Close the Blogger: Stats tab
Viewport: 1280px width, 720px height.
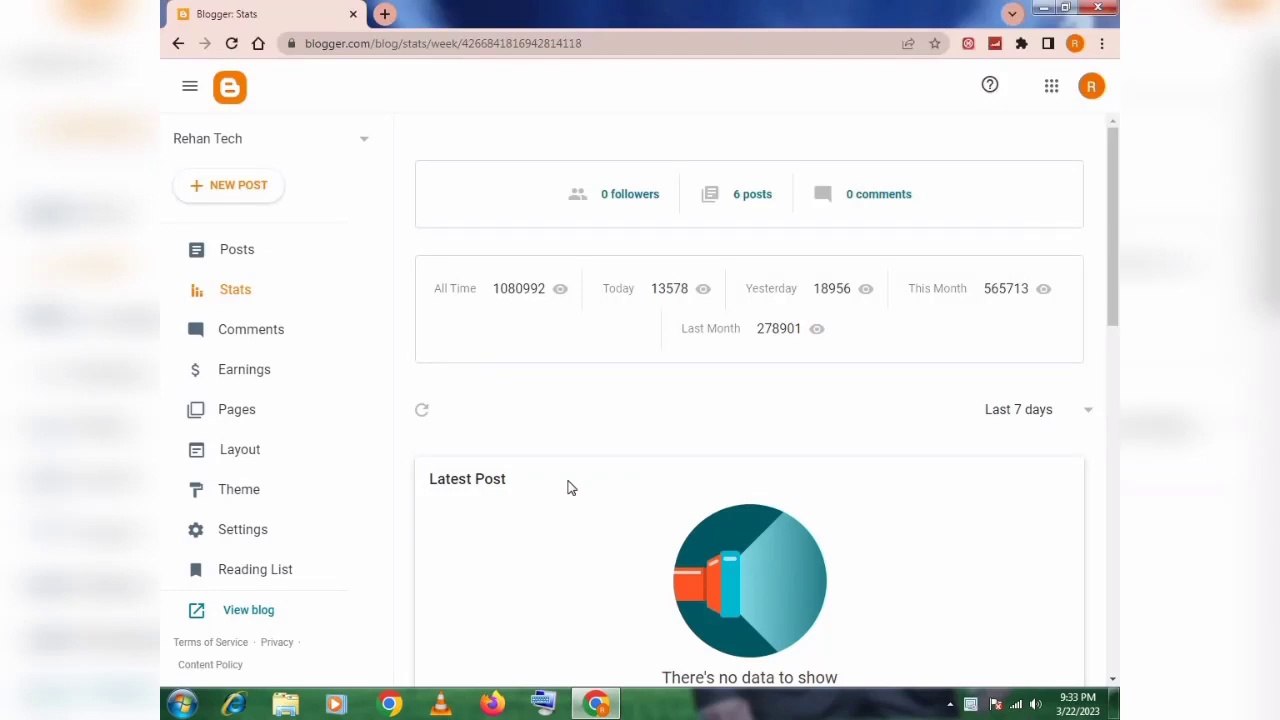coord(353,14)
